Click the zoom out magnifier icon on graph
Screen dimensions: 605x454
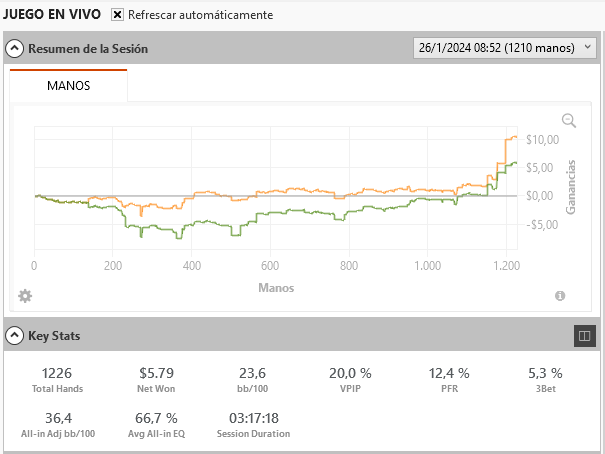pyautogui.click(x=569, y=121)
